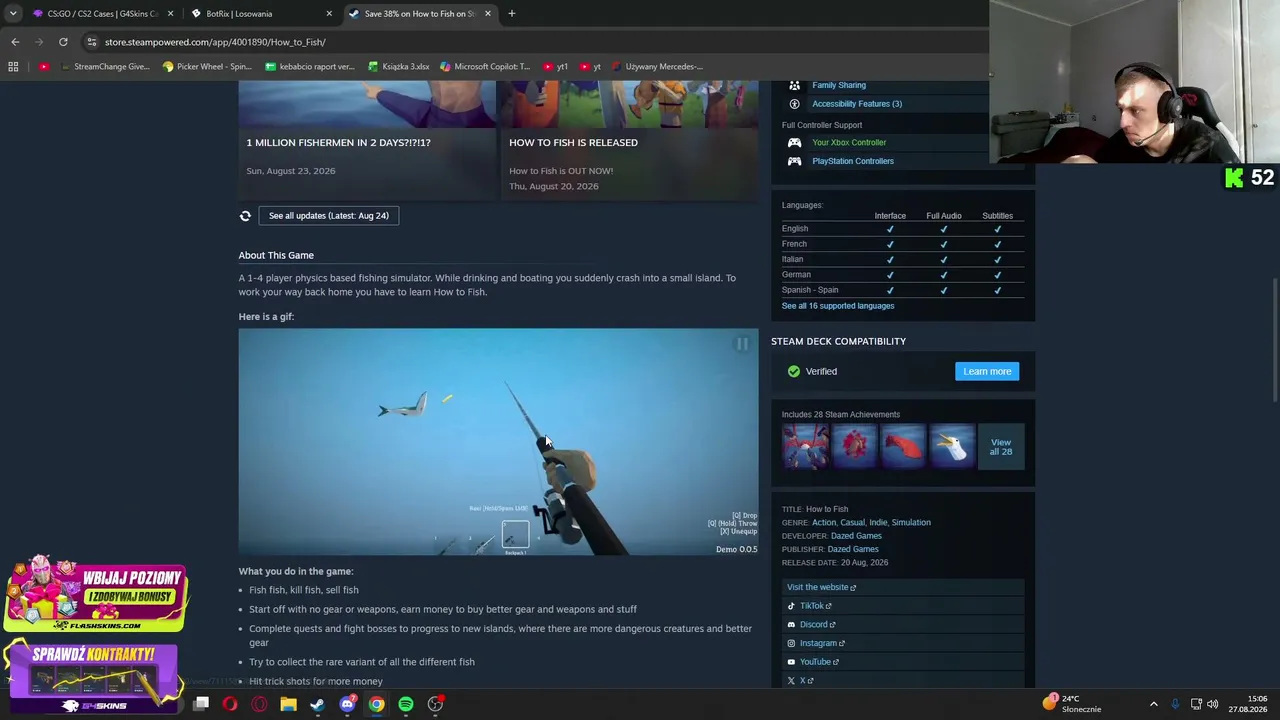This screenshot has width=1280, height=720.
Task: Open the Dazed Games developer link
Action: tap(856, 536)
